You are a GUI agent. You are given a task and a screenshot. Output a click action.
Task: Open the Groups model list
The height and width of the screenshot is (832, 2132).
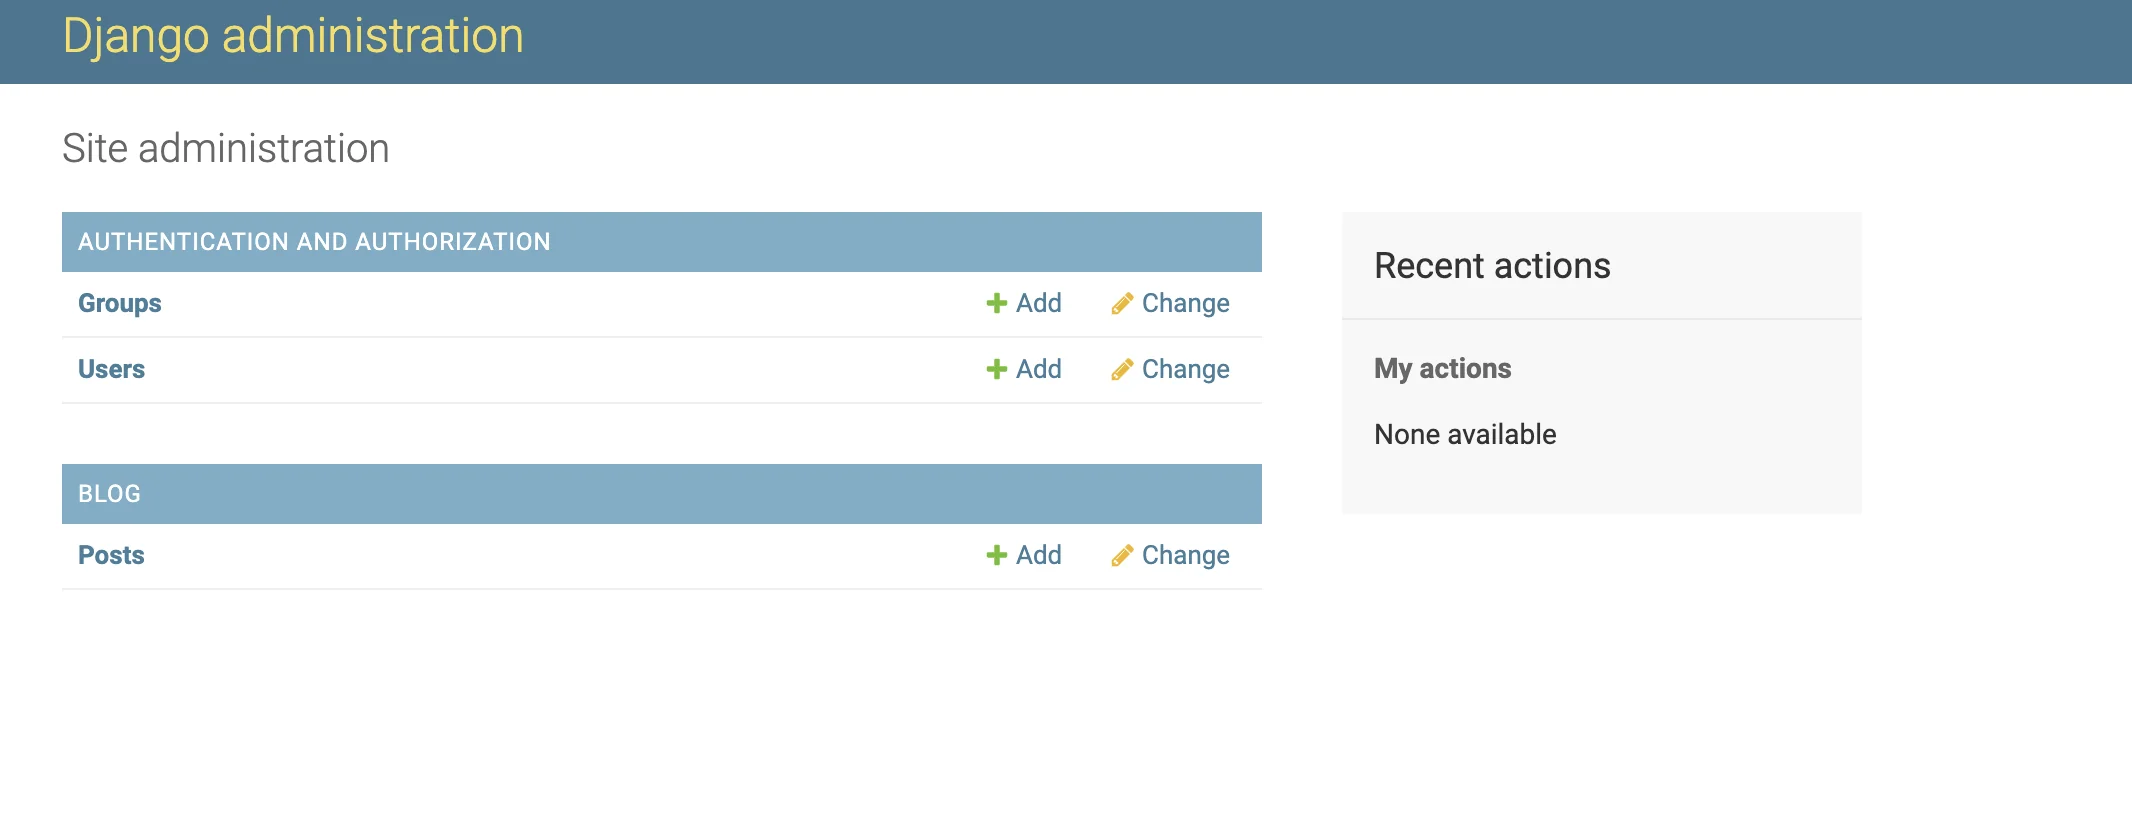point(119,303)
